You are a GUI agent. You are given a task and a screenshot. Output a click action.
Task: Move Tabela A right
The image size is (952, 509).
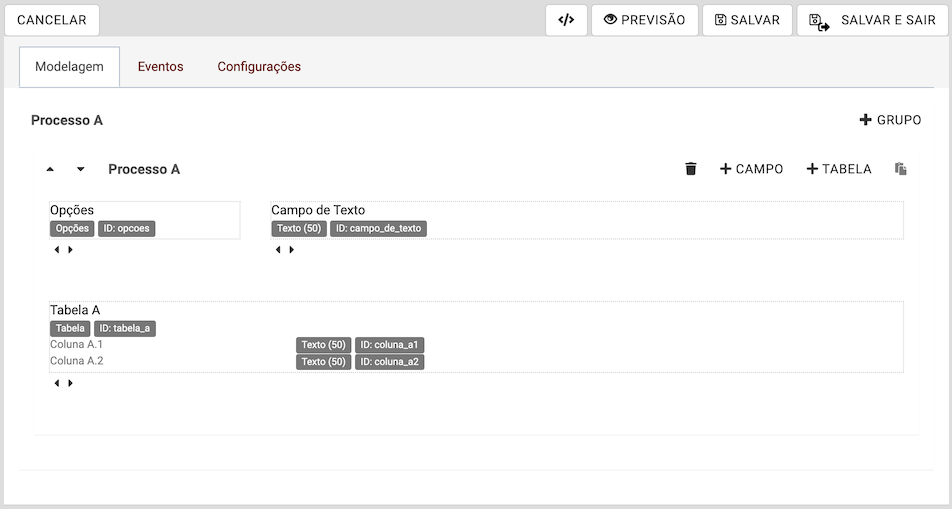70,383
